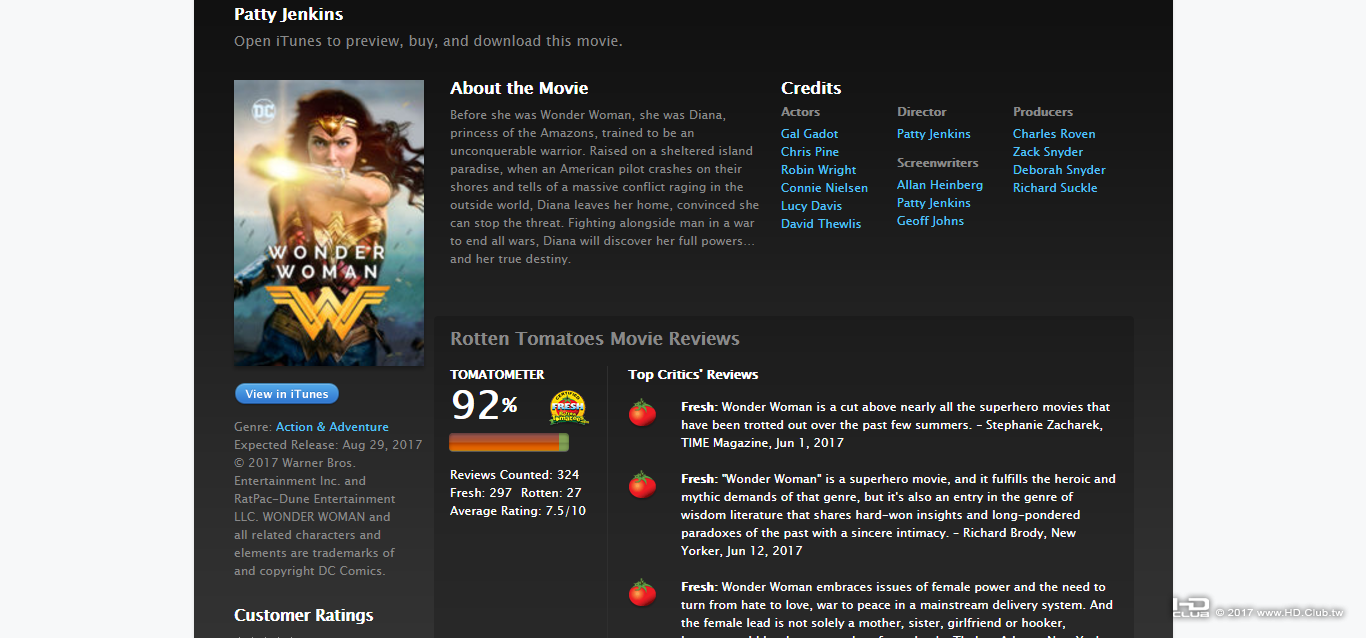Click the Patty Jenkins heading at top
The width and height of the screenshot is (1366, 638).
click(x=288, y=14)
